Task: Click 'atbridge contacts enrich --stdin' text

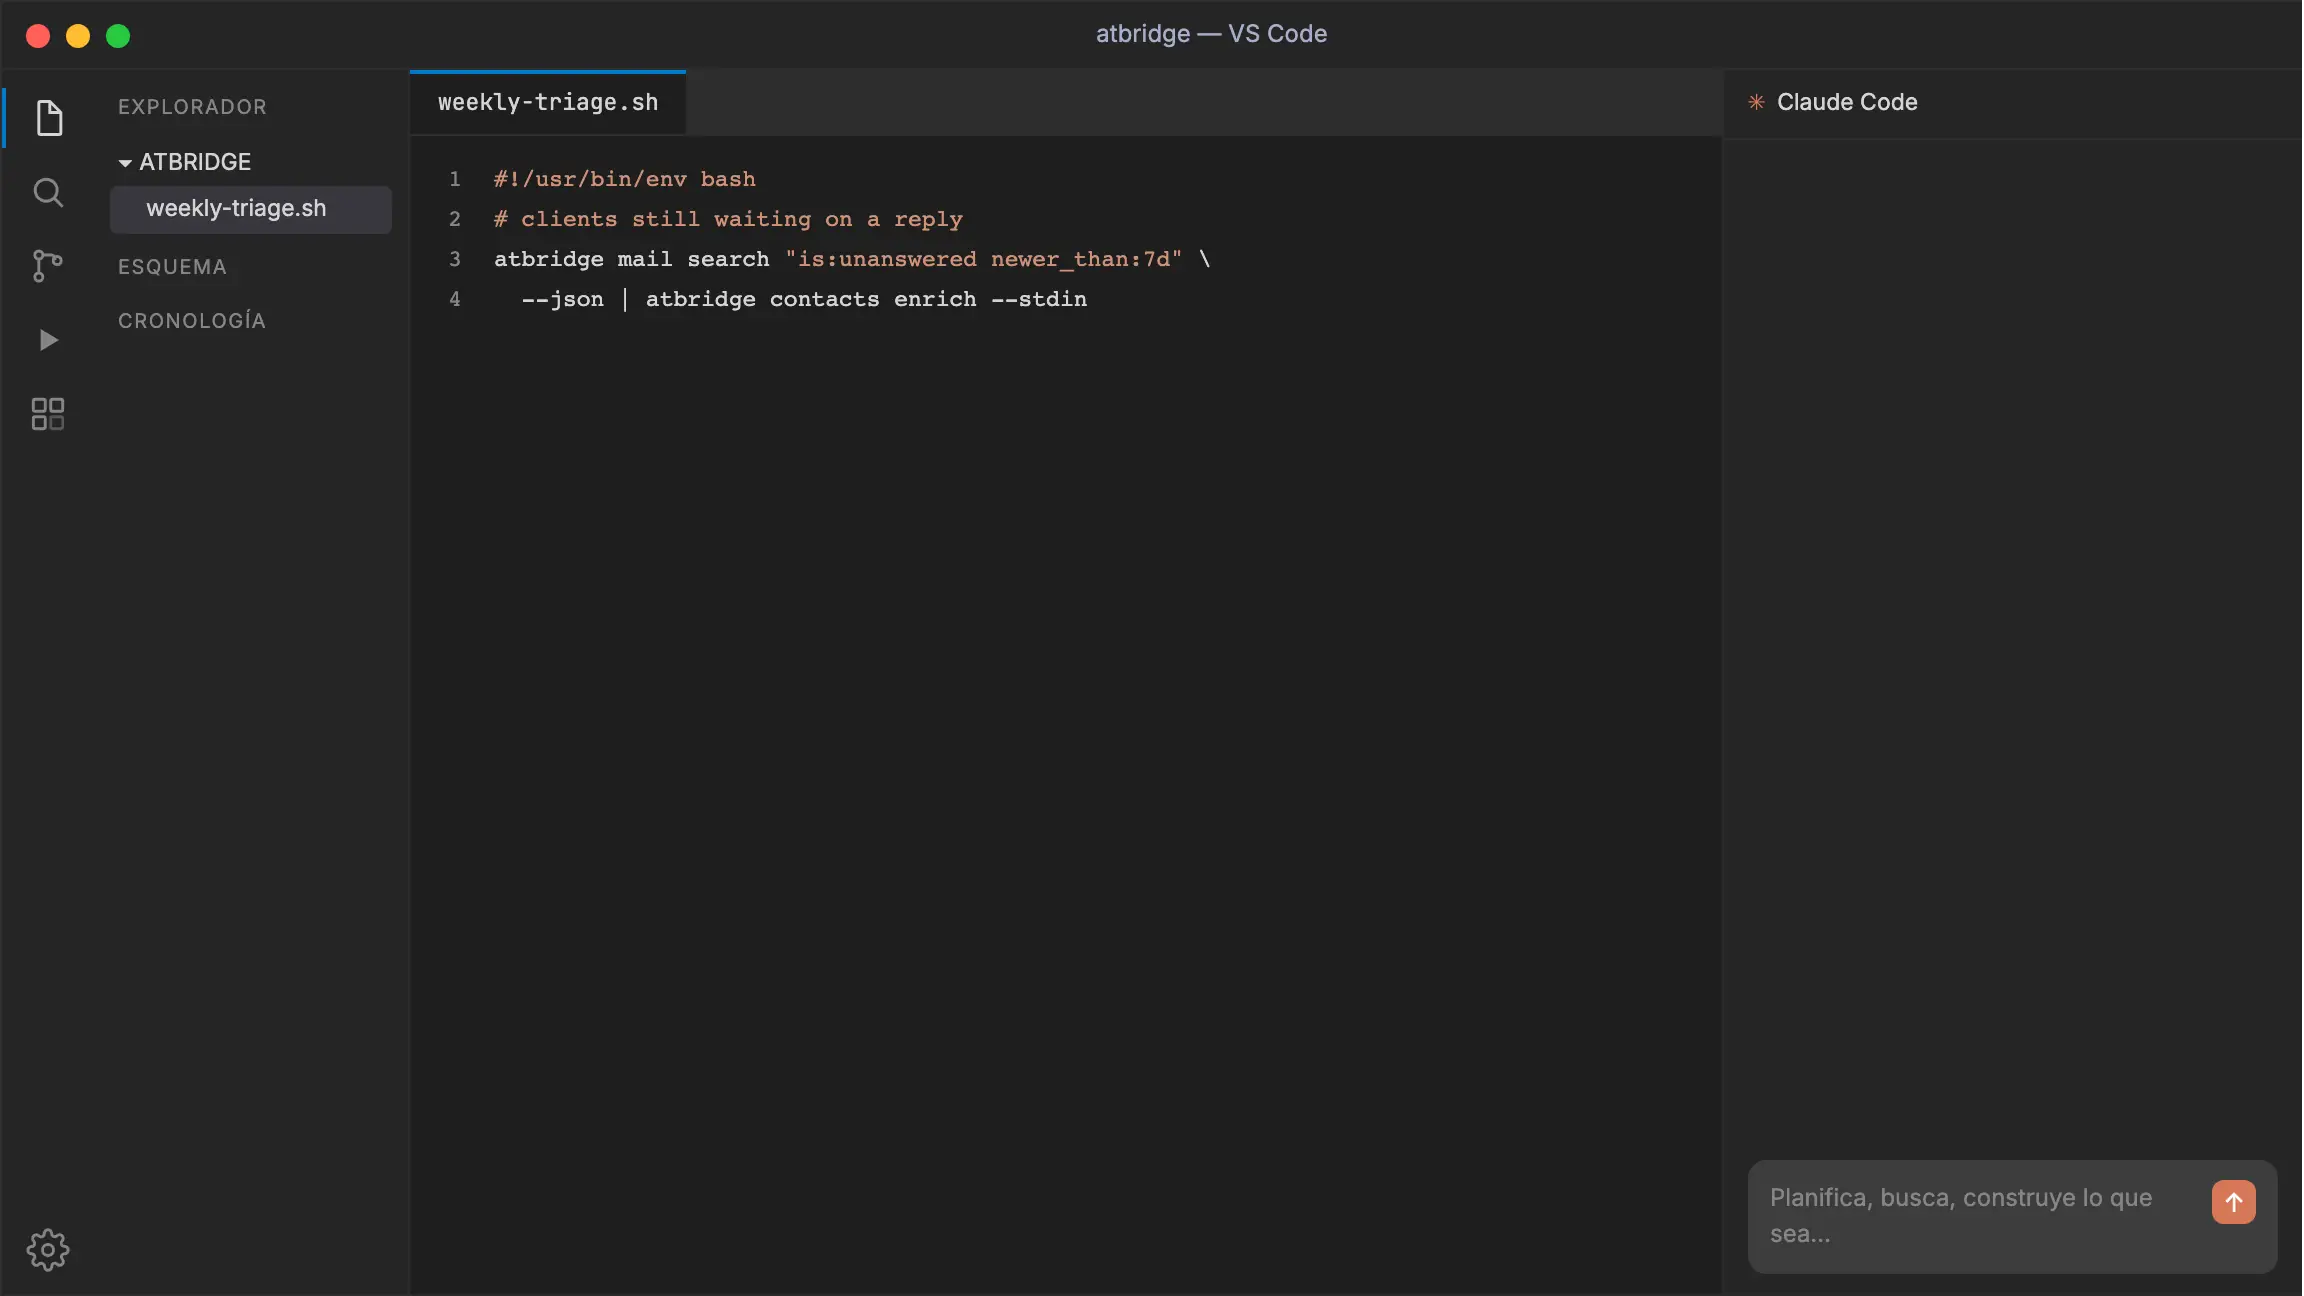Action: (x=866, y=299)
